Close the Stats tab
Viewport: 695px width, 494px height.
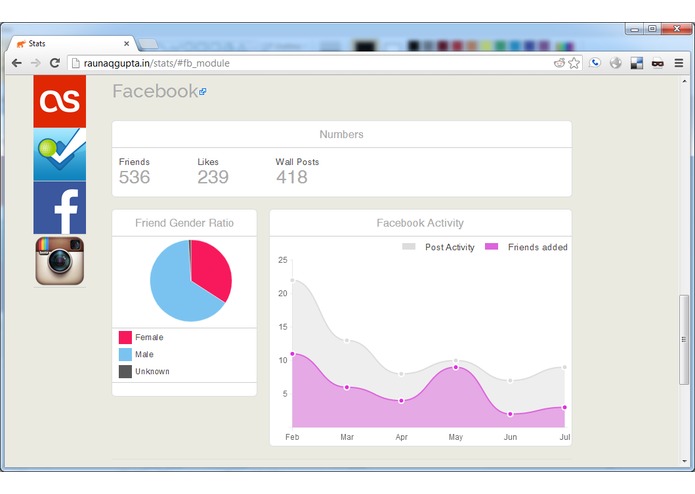tap(126, 43)
